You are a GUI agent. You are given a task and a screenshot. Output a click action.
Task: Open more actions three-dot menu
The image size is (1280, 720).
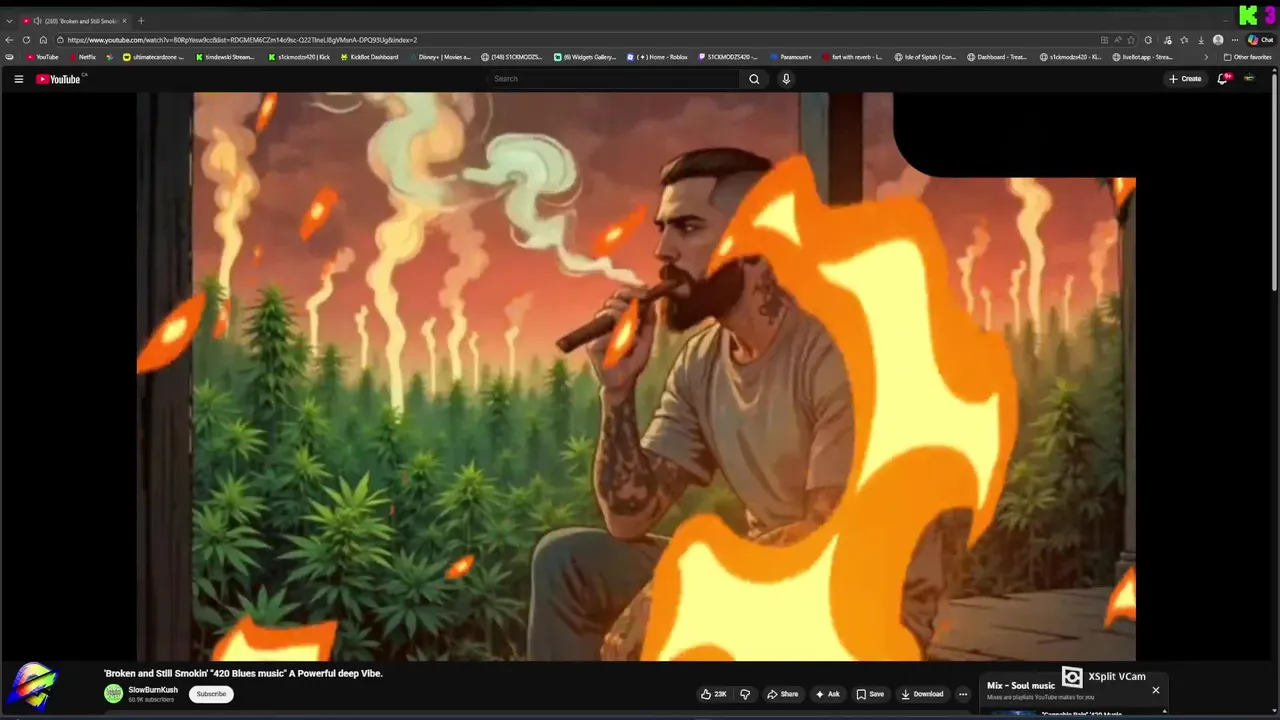[x=963, y=694]
